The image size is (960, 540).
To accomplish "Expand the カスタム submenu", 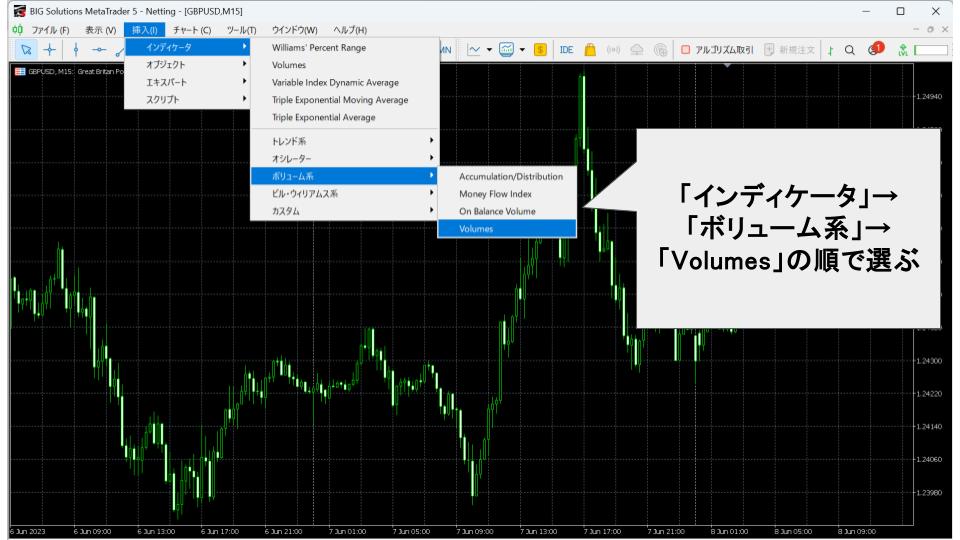I will 345,211.
